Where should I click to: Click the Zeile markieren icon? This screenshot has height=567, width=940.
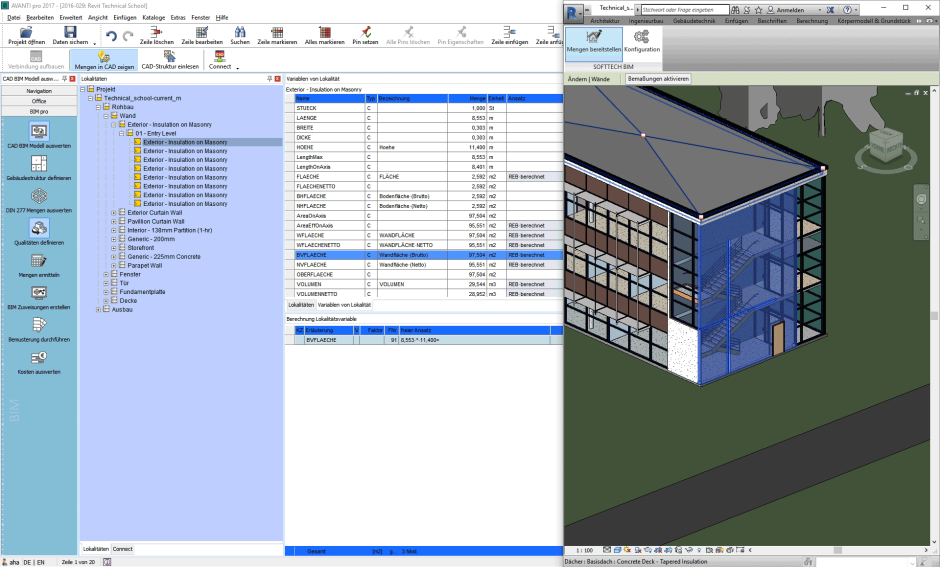[277, 36]
